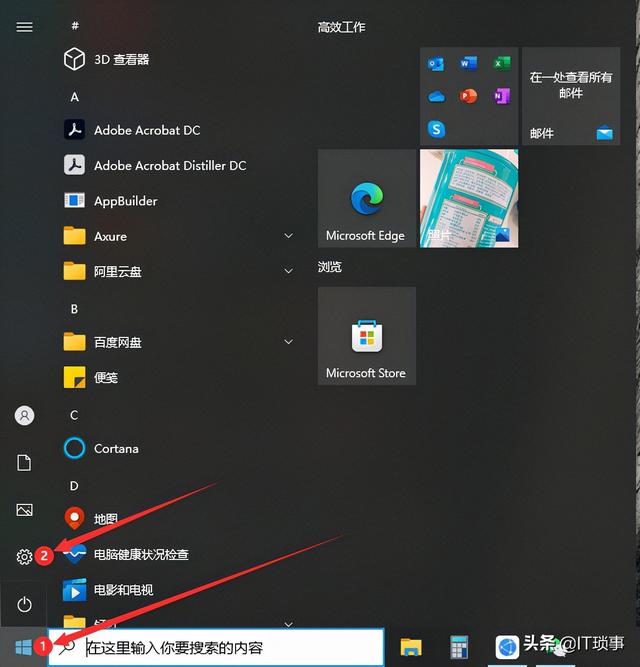Click the Outlook icon in Office tile
Viewport: 640px width, 667px height.
click(x=436, y=64)
